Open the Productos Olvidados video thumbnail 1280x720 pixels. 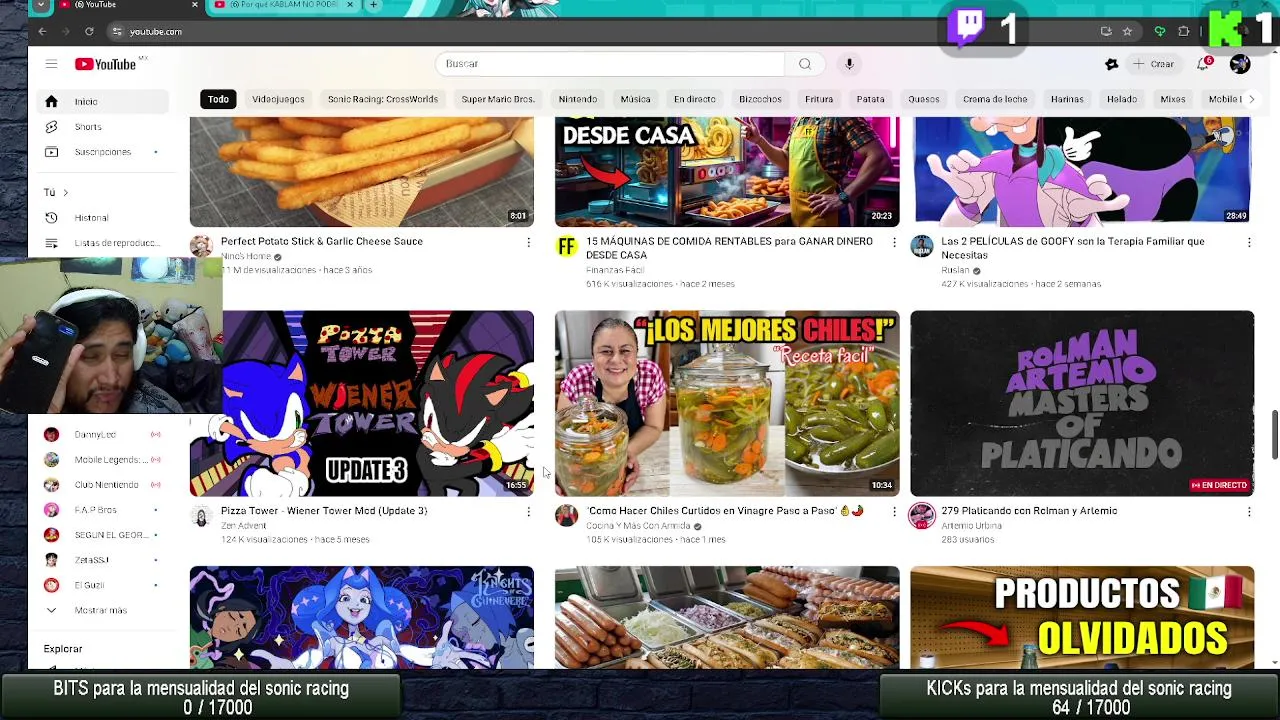click(x=1082, y=617)
